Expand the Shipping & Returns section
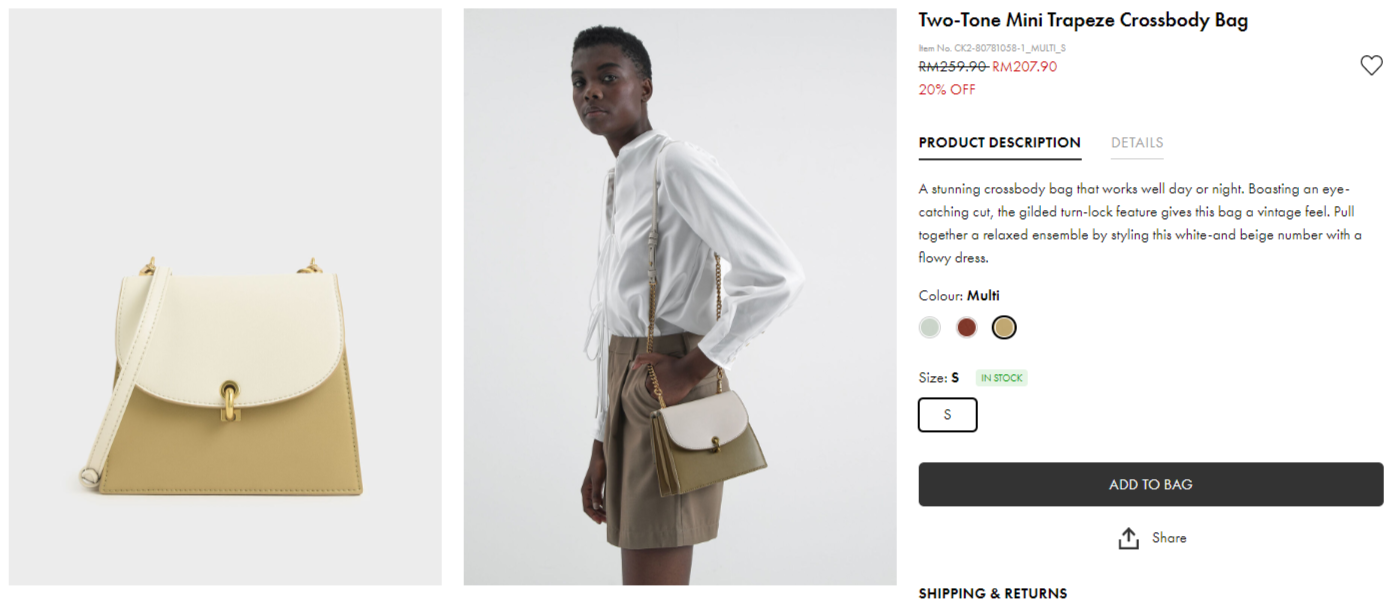Image resolution: width=1391 pixels, height=601 pixels. coord(993,593)
